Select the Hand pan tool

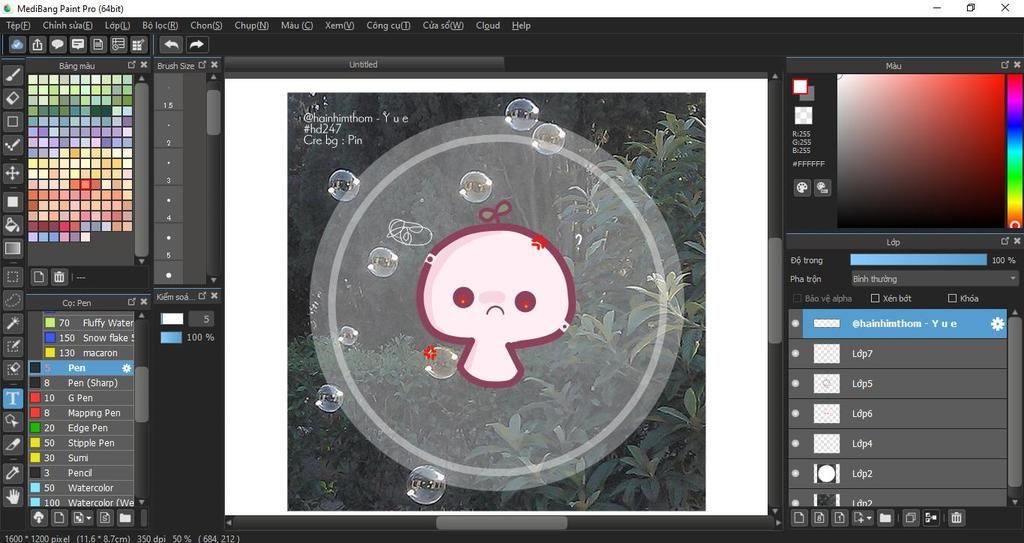tap(12, 497)
